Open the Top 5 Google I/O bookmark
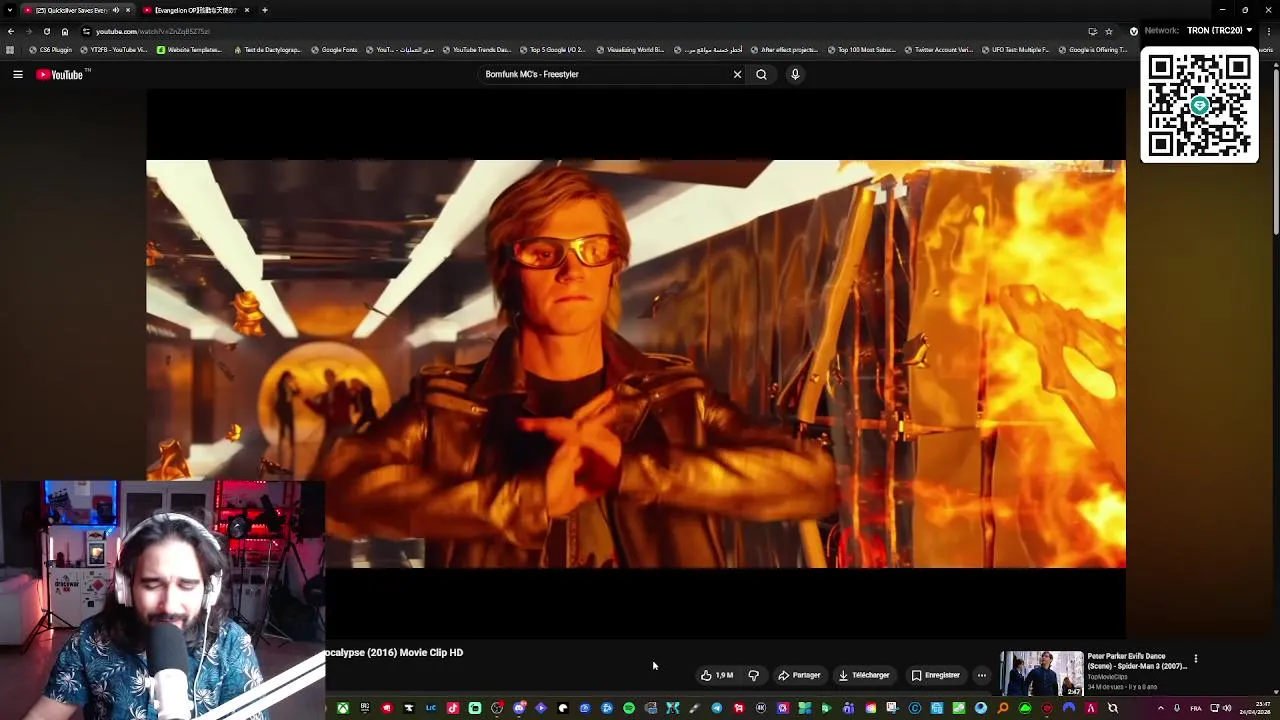Screen dimensions: 1280x720 point(552,50)
